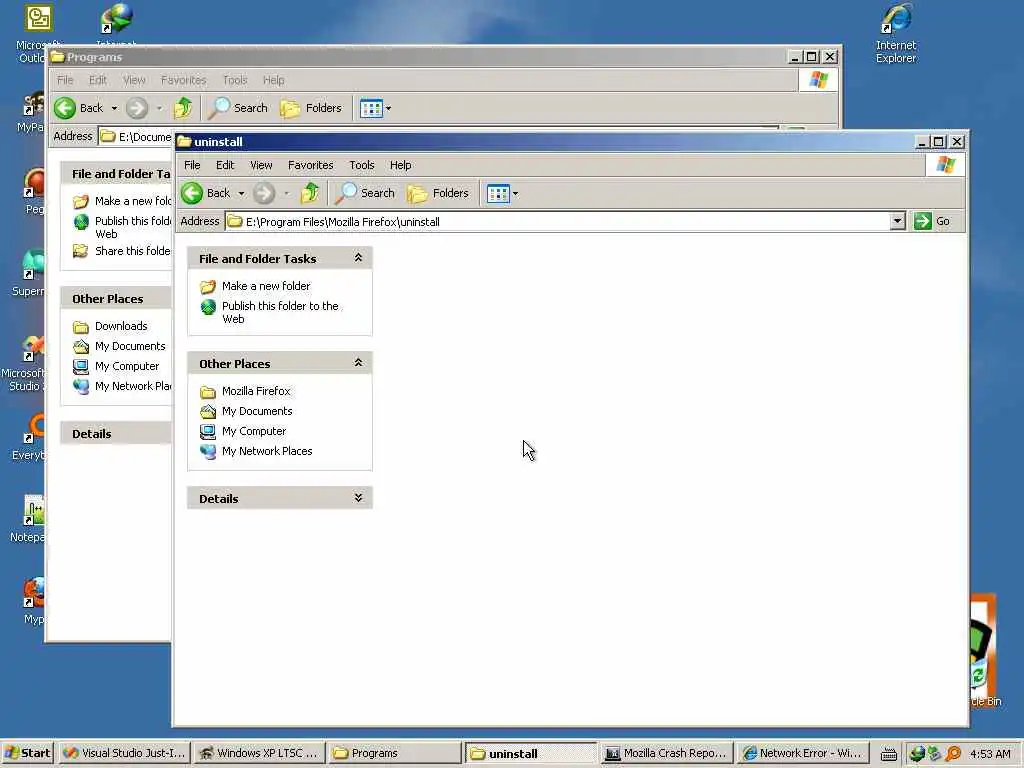Image resolution: width=1024 pixels, height=768 pixels.
Task: Click the 4:53 AM clock
Action: [x=990, y=754]
